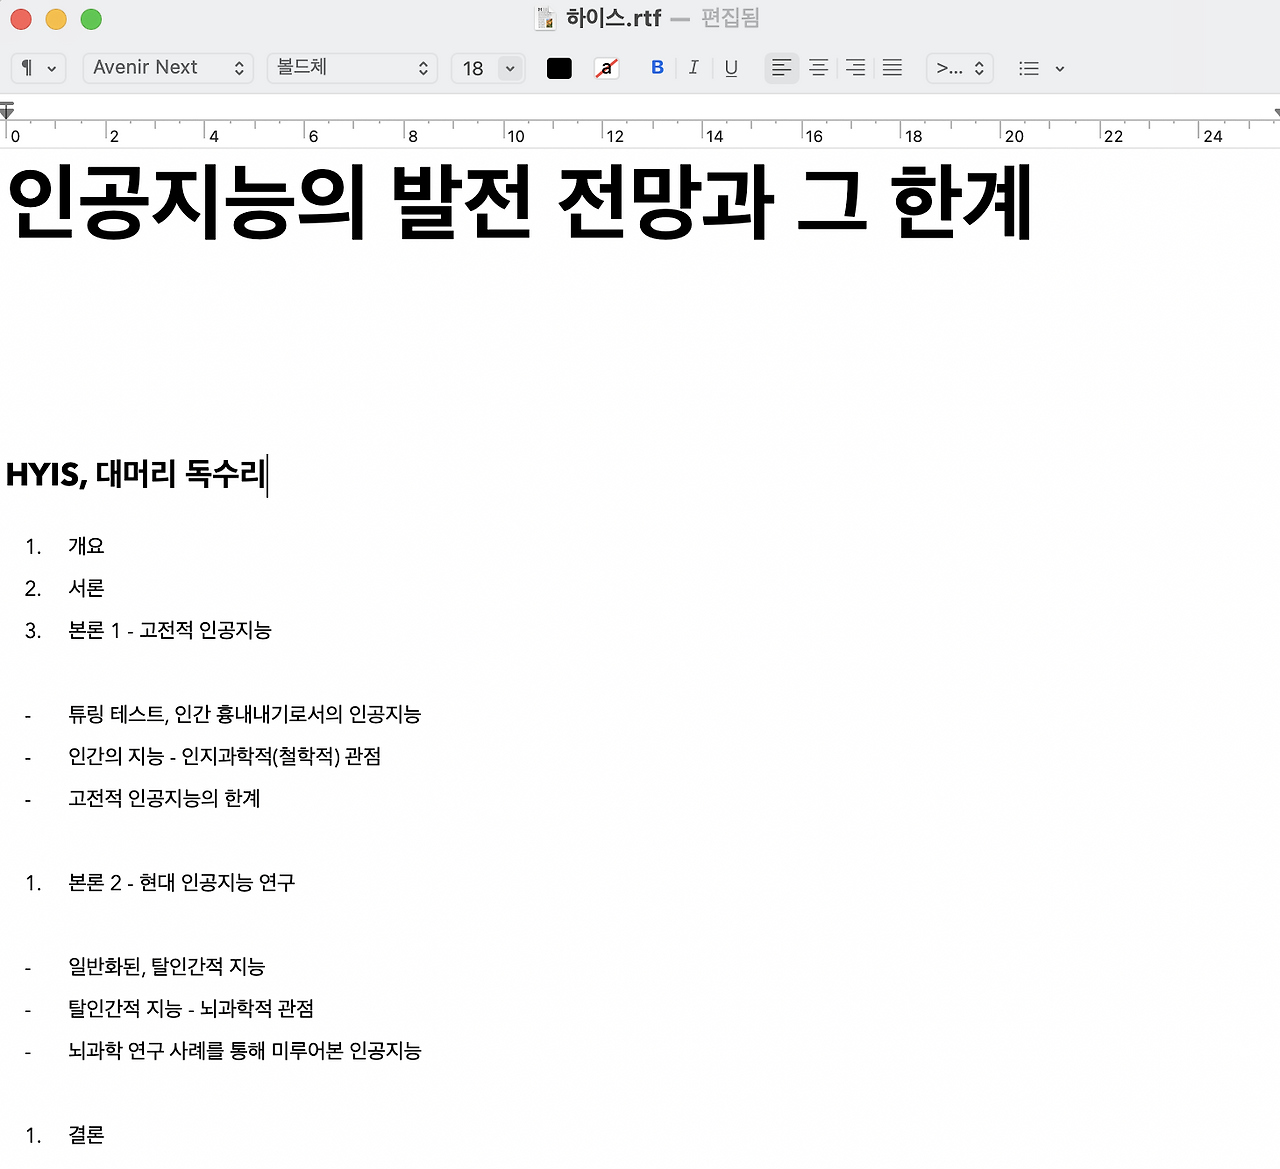Click the document icon beside 하이스.rtf
The width and height of the screenshot is (1280, 1169).
(545, 17)
